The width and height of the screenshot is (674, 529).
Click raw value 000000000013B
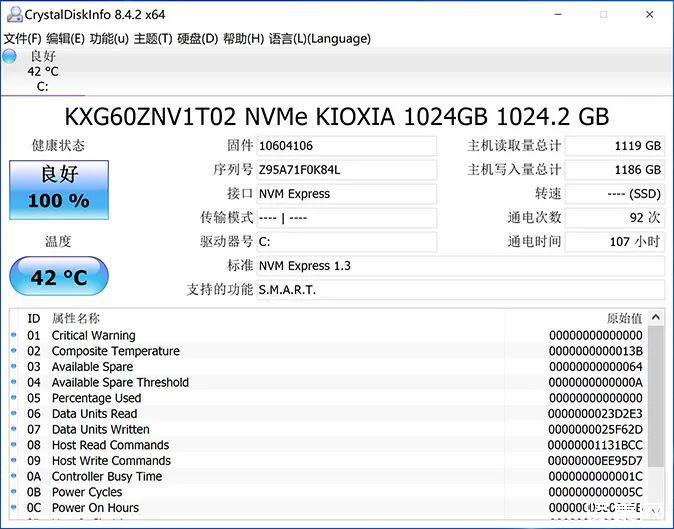pyautogui.click(x=596, y=351)
